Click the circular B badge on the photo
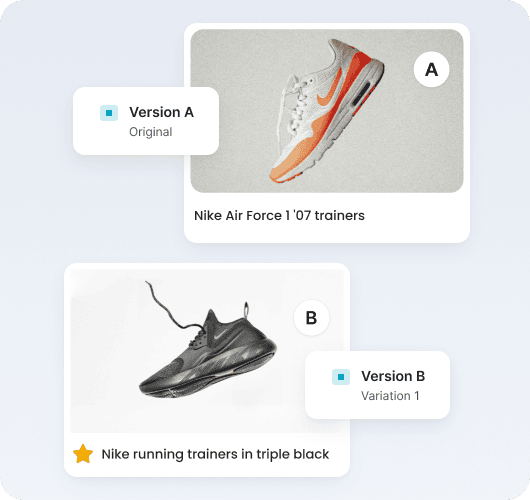 [x=311, y=318]
